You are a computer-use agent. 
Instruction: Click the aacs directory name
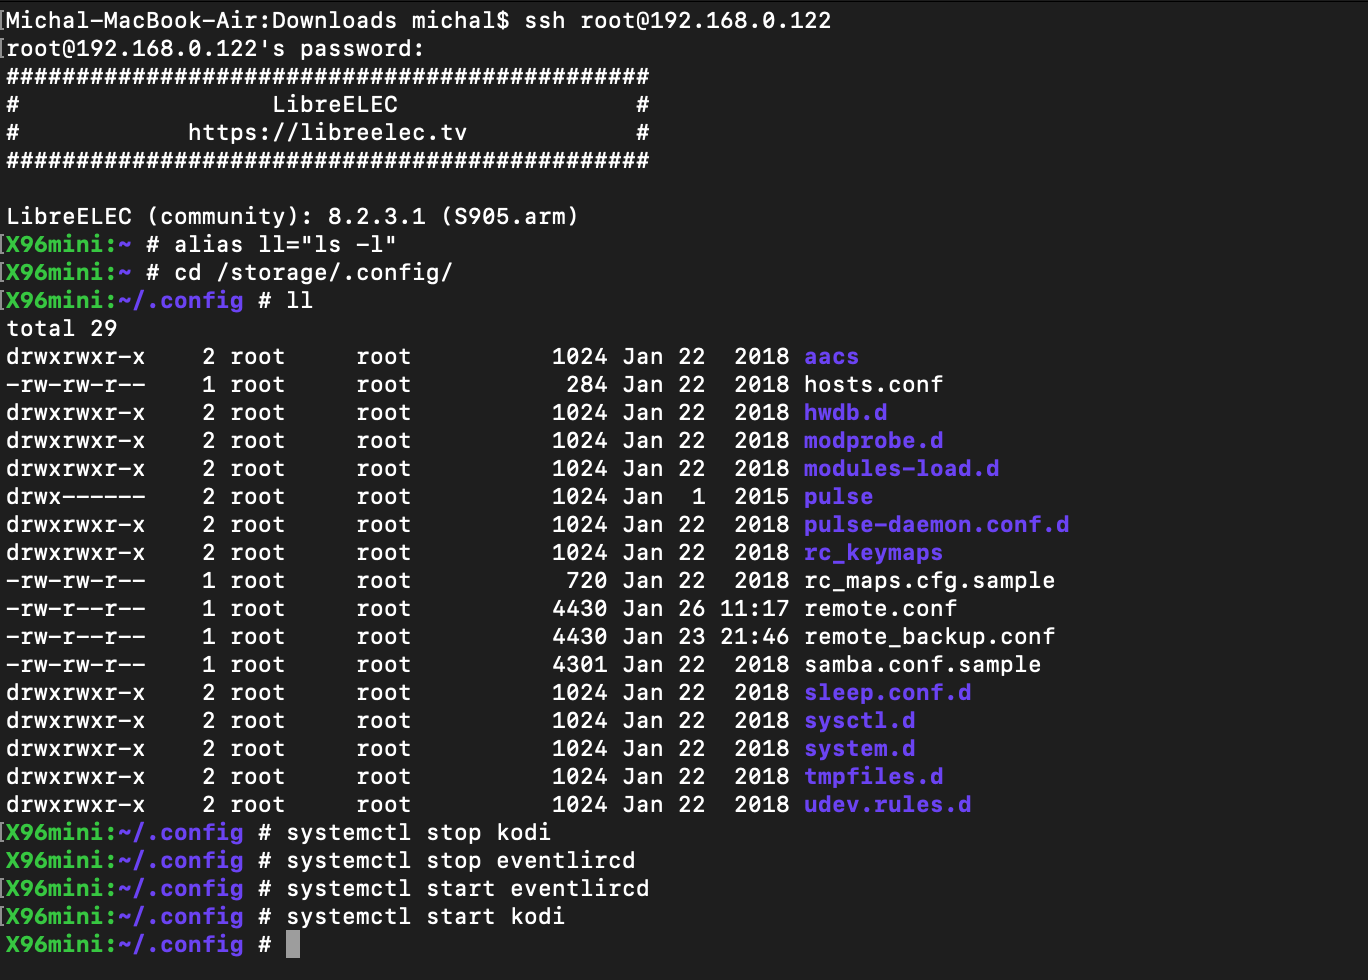pyautogui.click(x=831, y=357)
